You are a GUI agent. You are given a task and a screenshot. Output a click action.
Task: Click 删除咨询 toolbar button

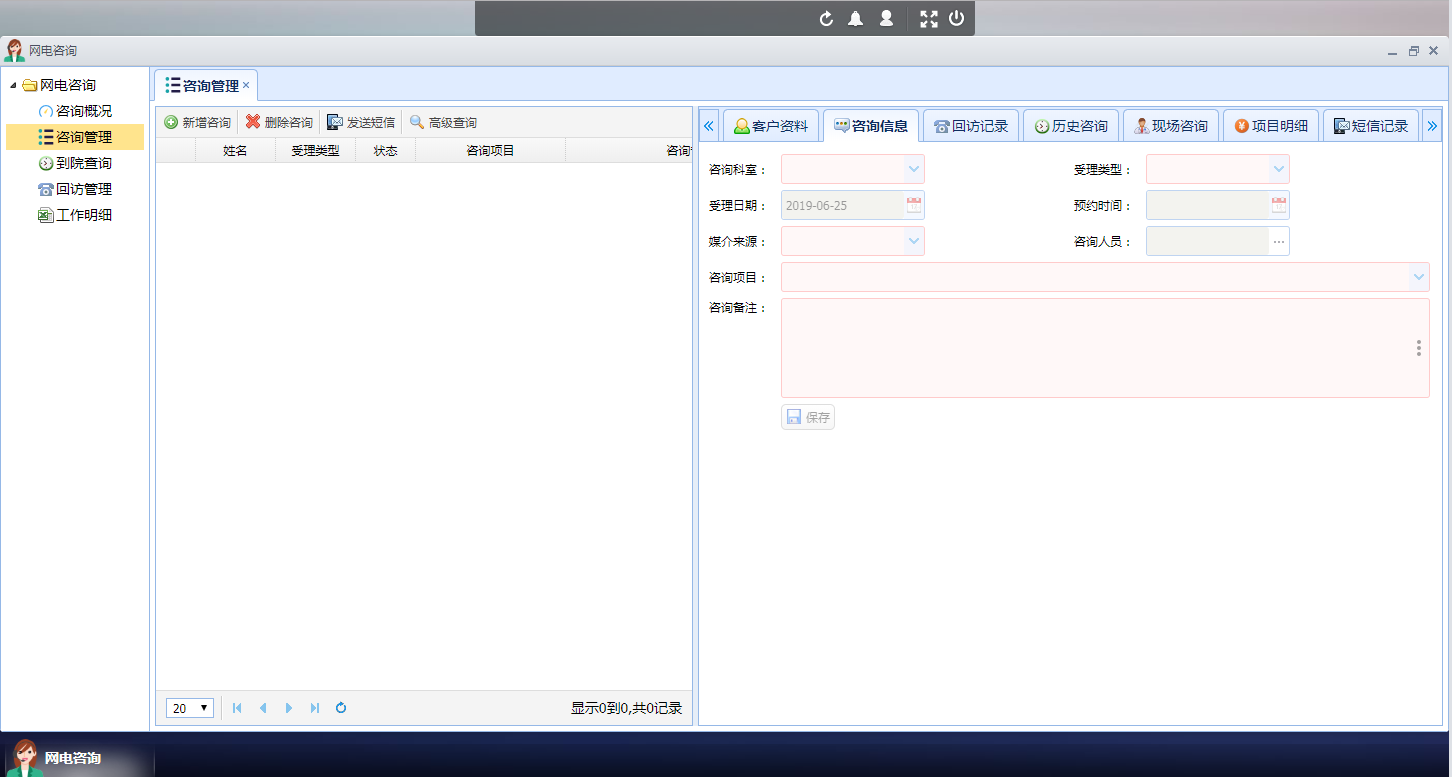coord(280,123)
